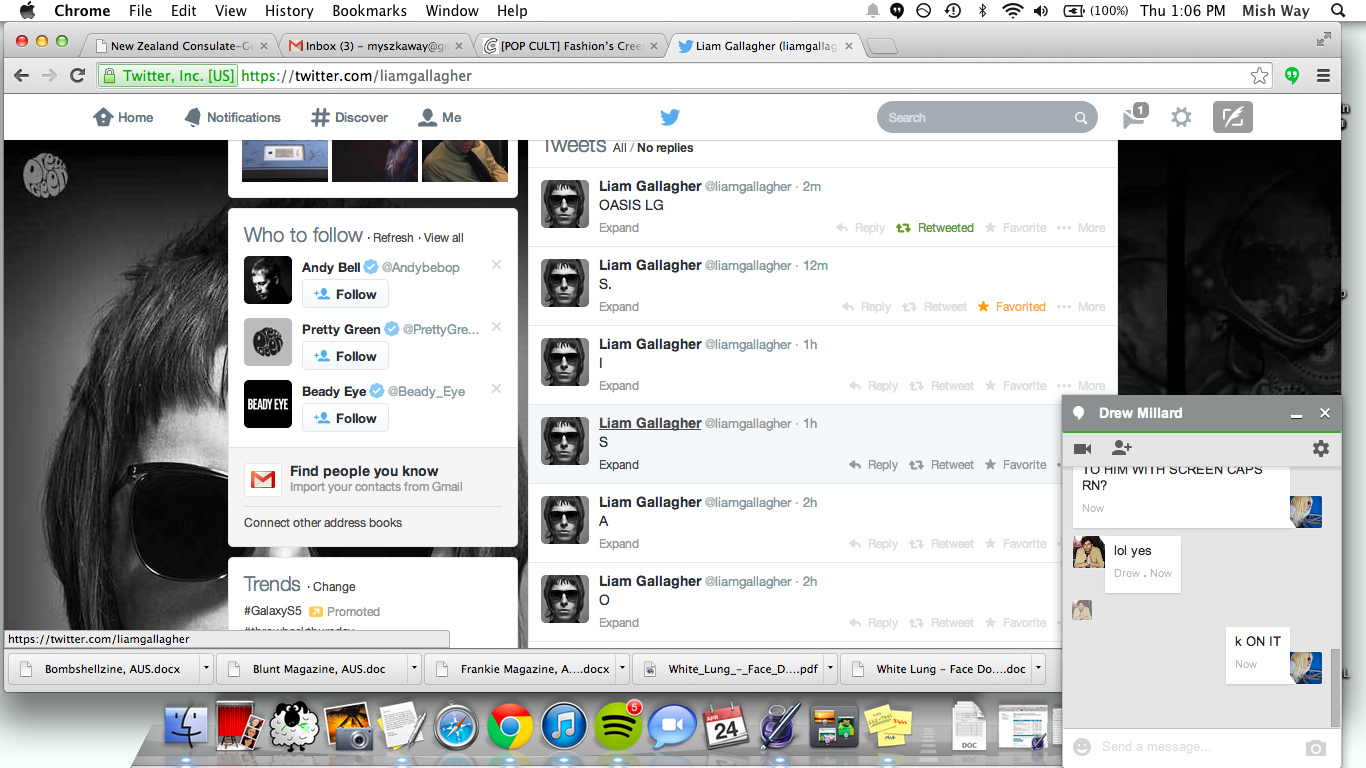Click the Twitter bird logo

coord(669,116)
